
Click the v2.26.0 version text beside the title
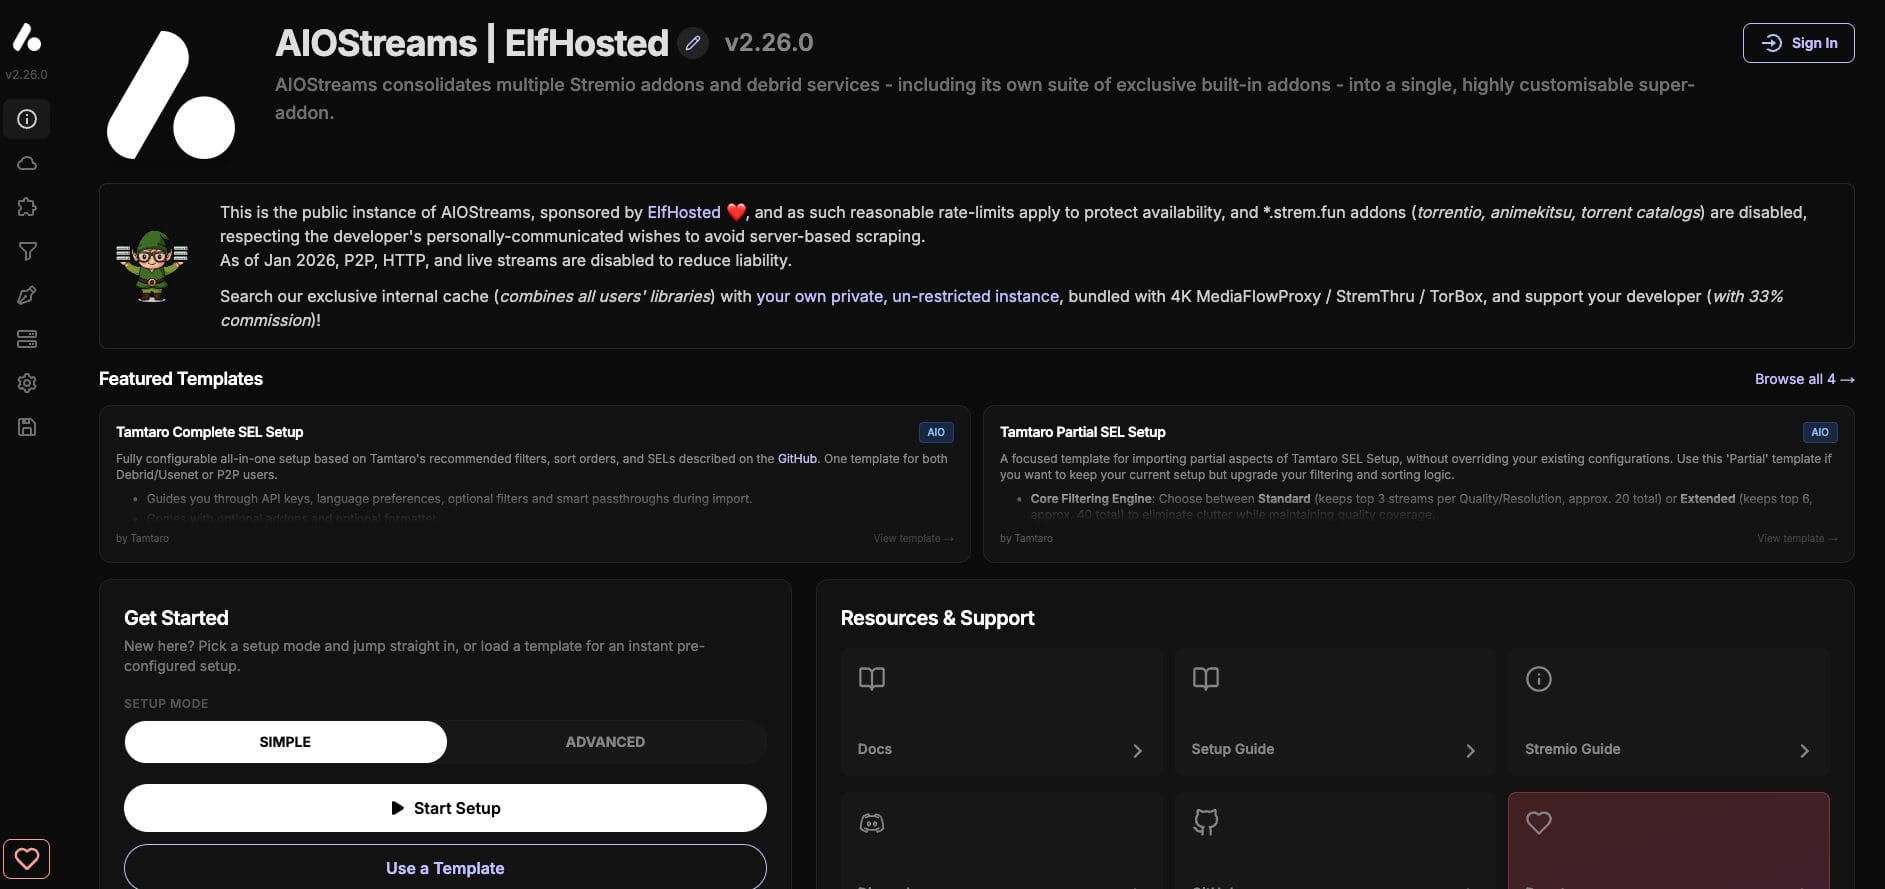pyautogui.click(x=769, y=43)
